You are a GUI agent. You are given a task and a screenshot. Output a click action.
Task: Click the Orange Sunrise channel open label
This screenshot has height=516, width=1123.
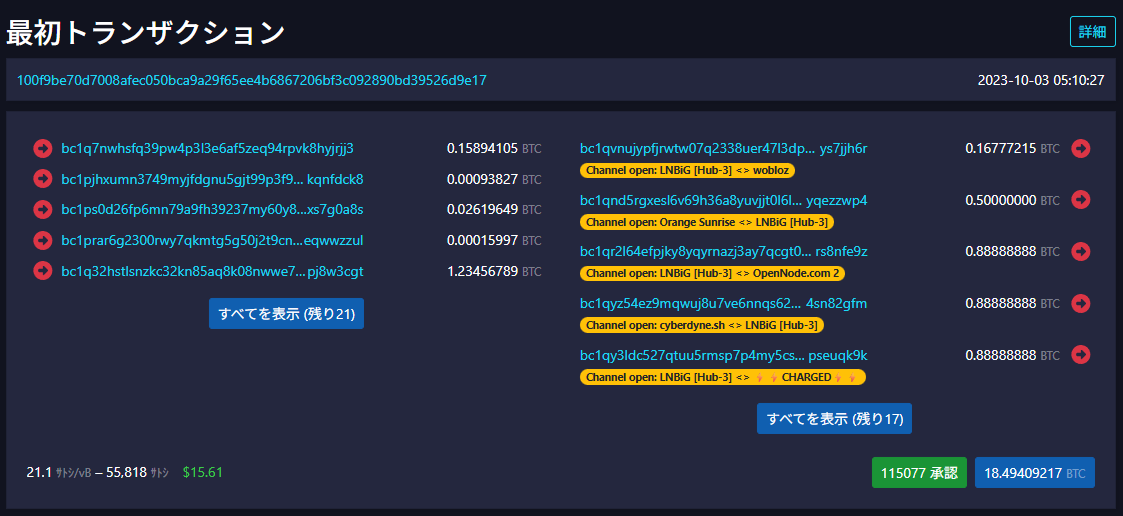point(706,222)
